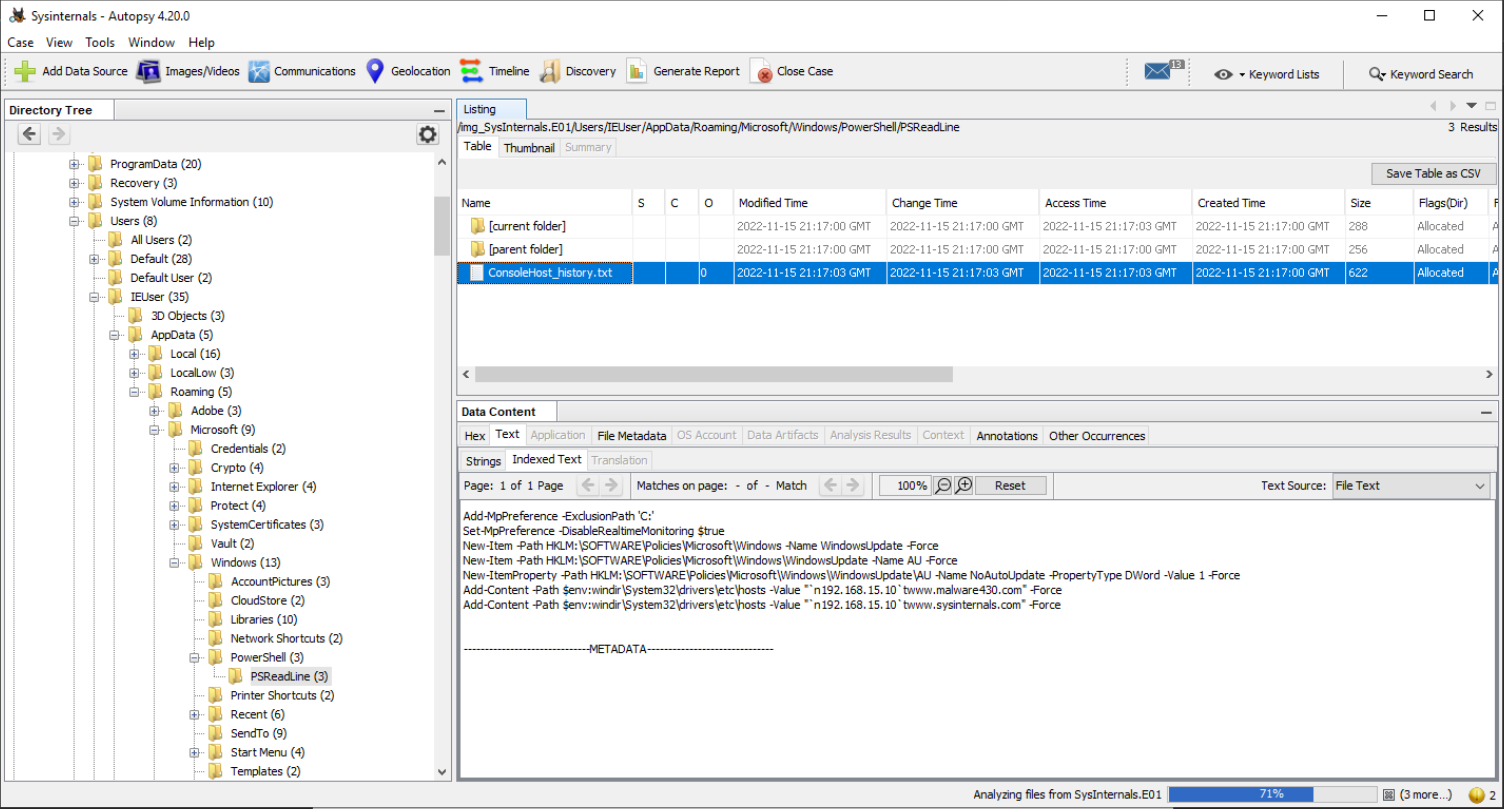Viewport: 1504px width, 809px height.
Task: Click Generate Report in toolbar
Action: (683, 72)
